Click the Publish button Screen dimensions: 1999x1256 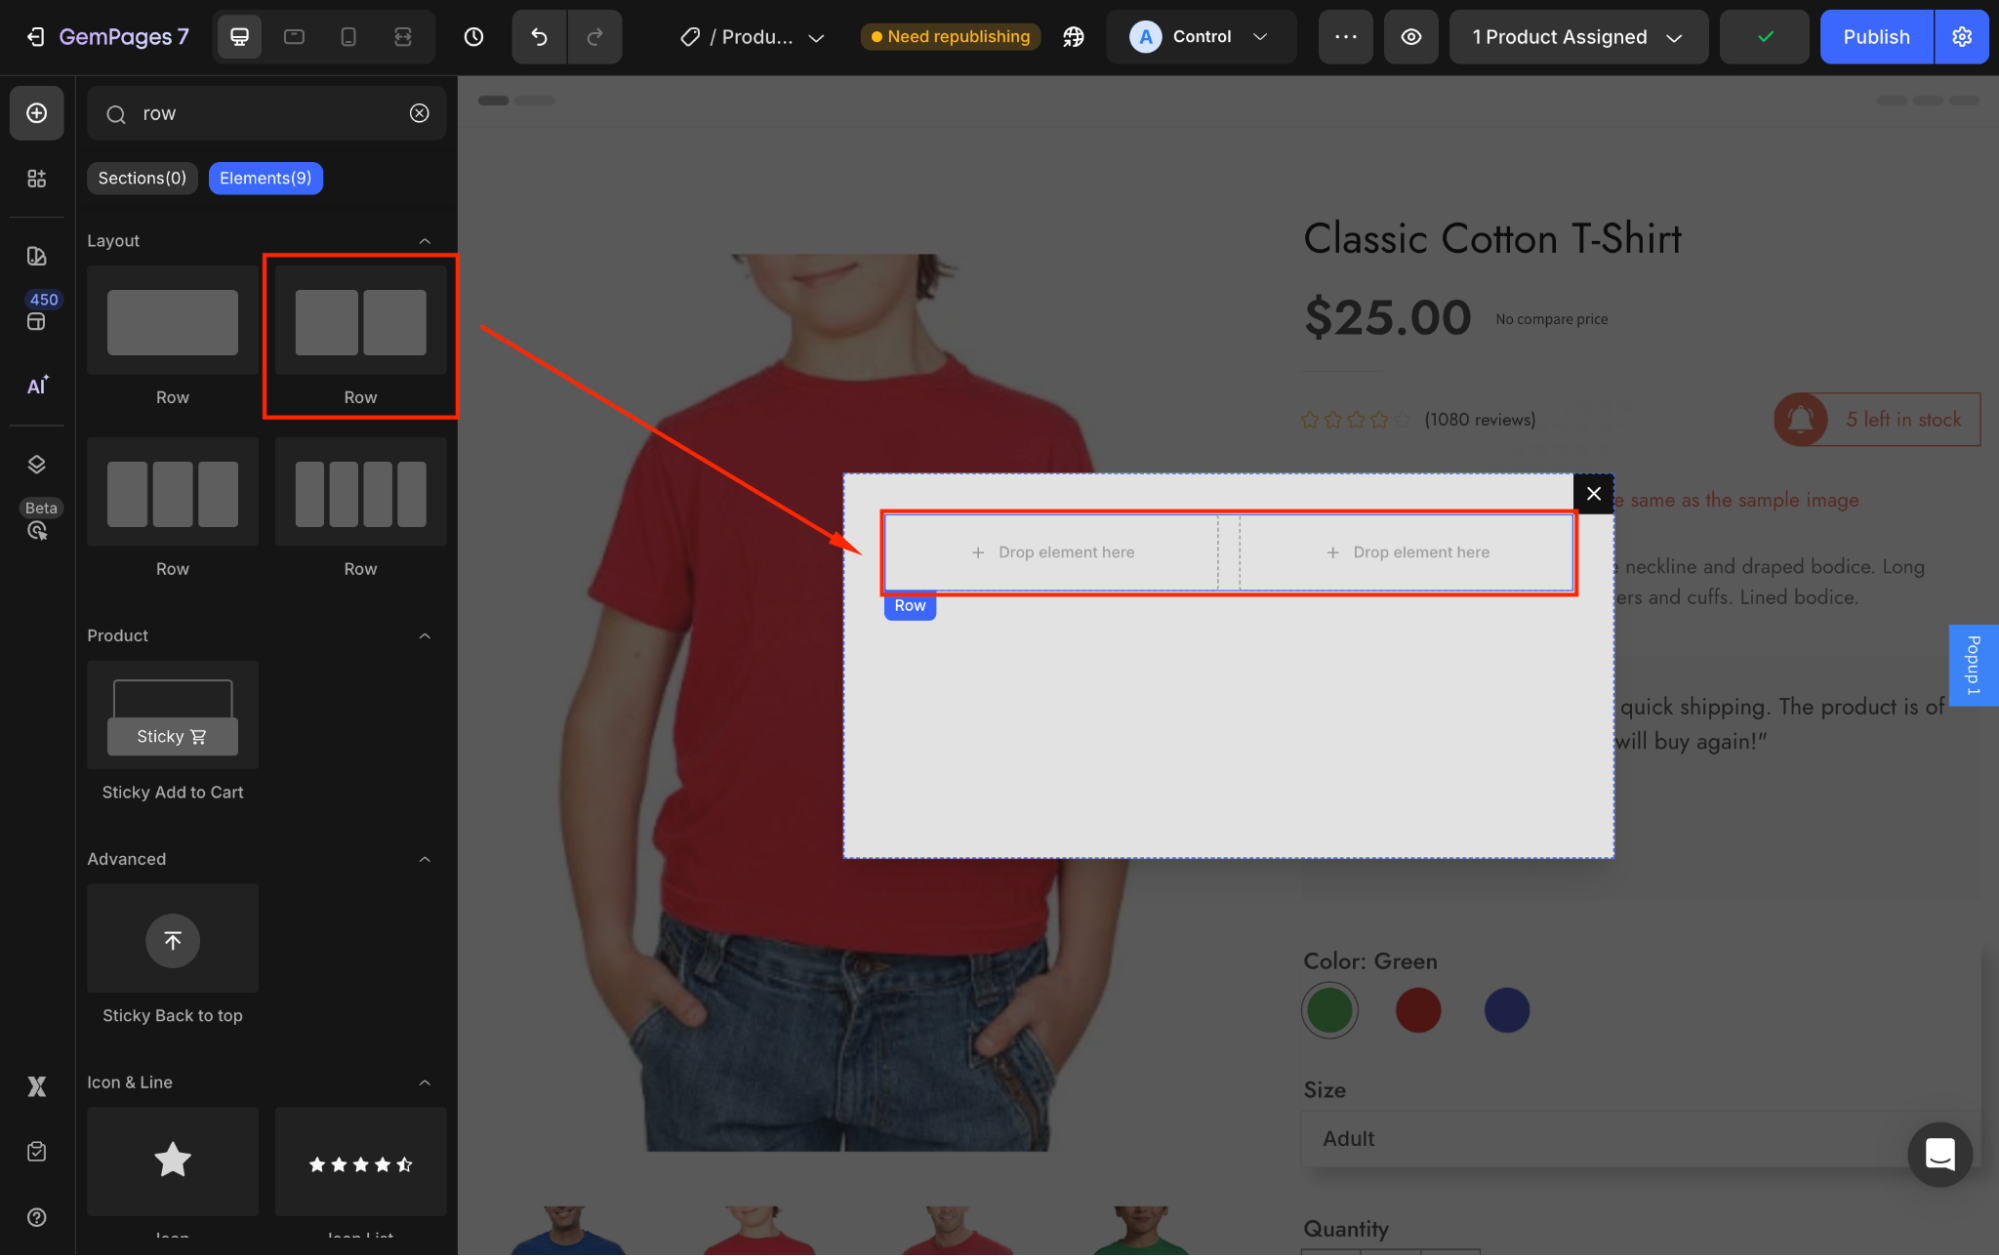pyautogui.click(x=1875, y=37)
